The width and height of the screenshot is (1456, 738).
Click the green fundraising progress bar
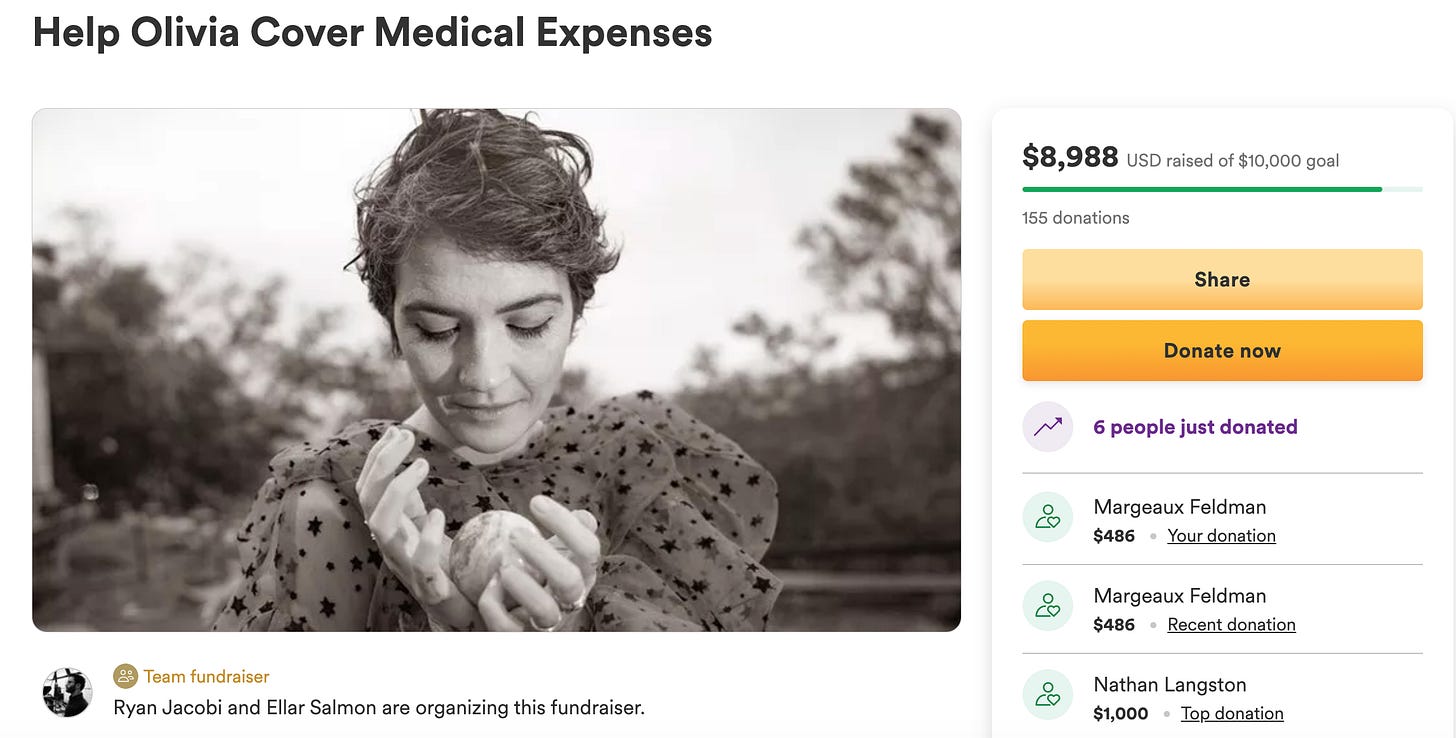1222,189
